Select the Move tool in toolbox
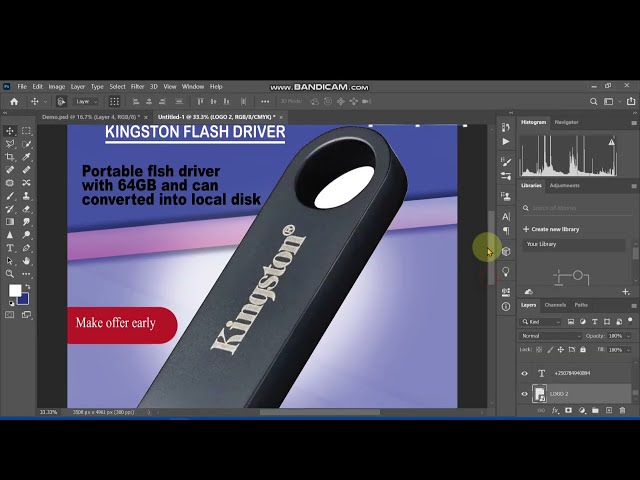The width and height of the screenshot is (640, 480). (10, 131)
